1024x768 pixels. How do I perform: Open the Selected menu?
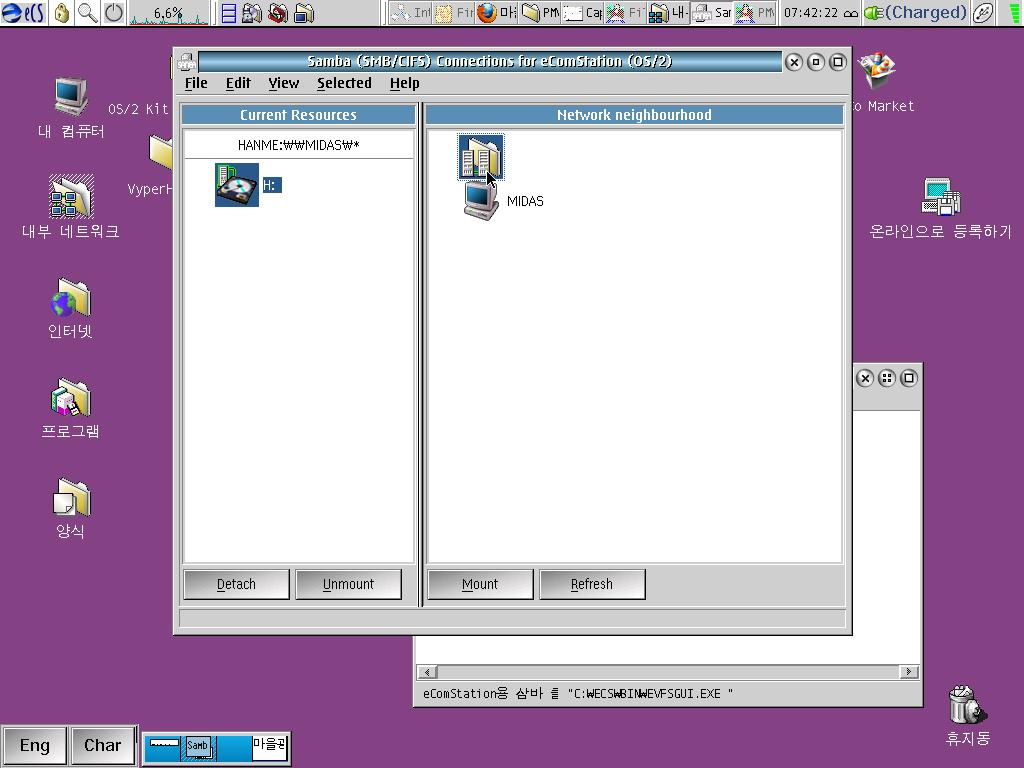click(x=344, y=83)
